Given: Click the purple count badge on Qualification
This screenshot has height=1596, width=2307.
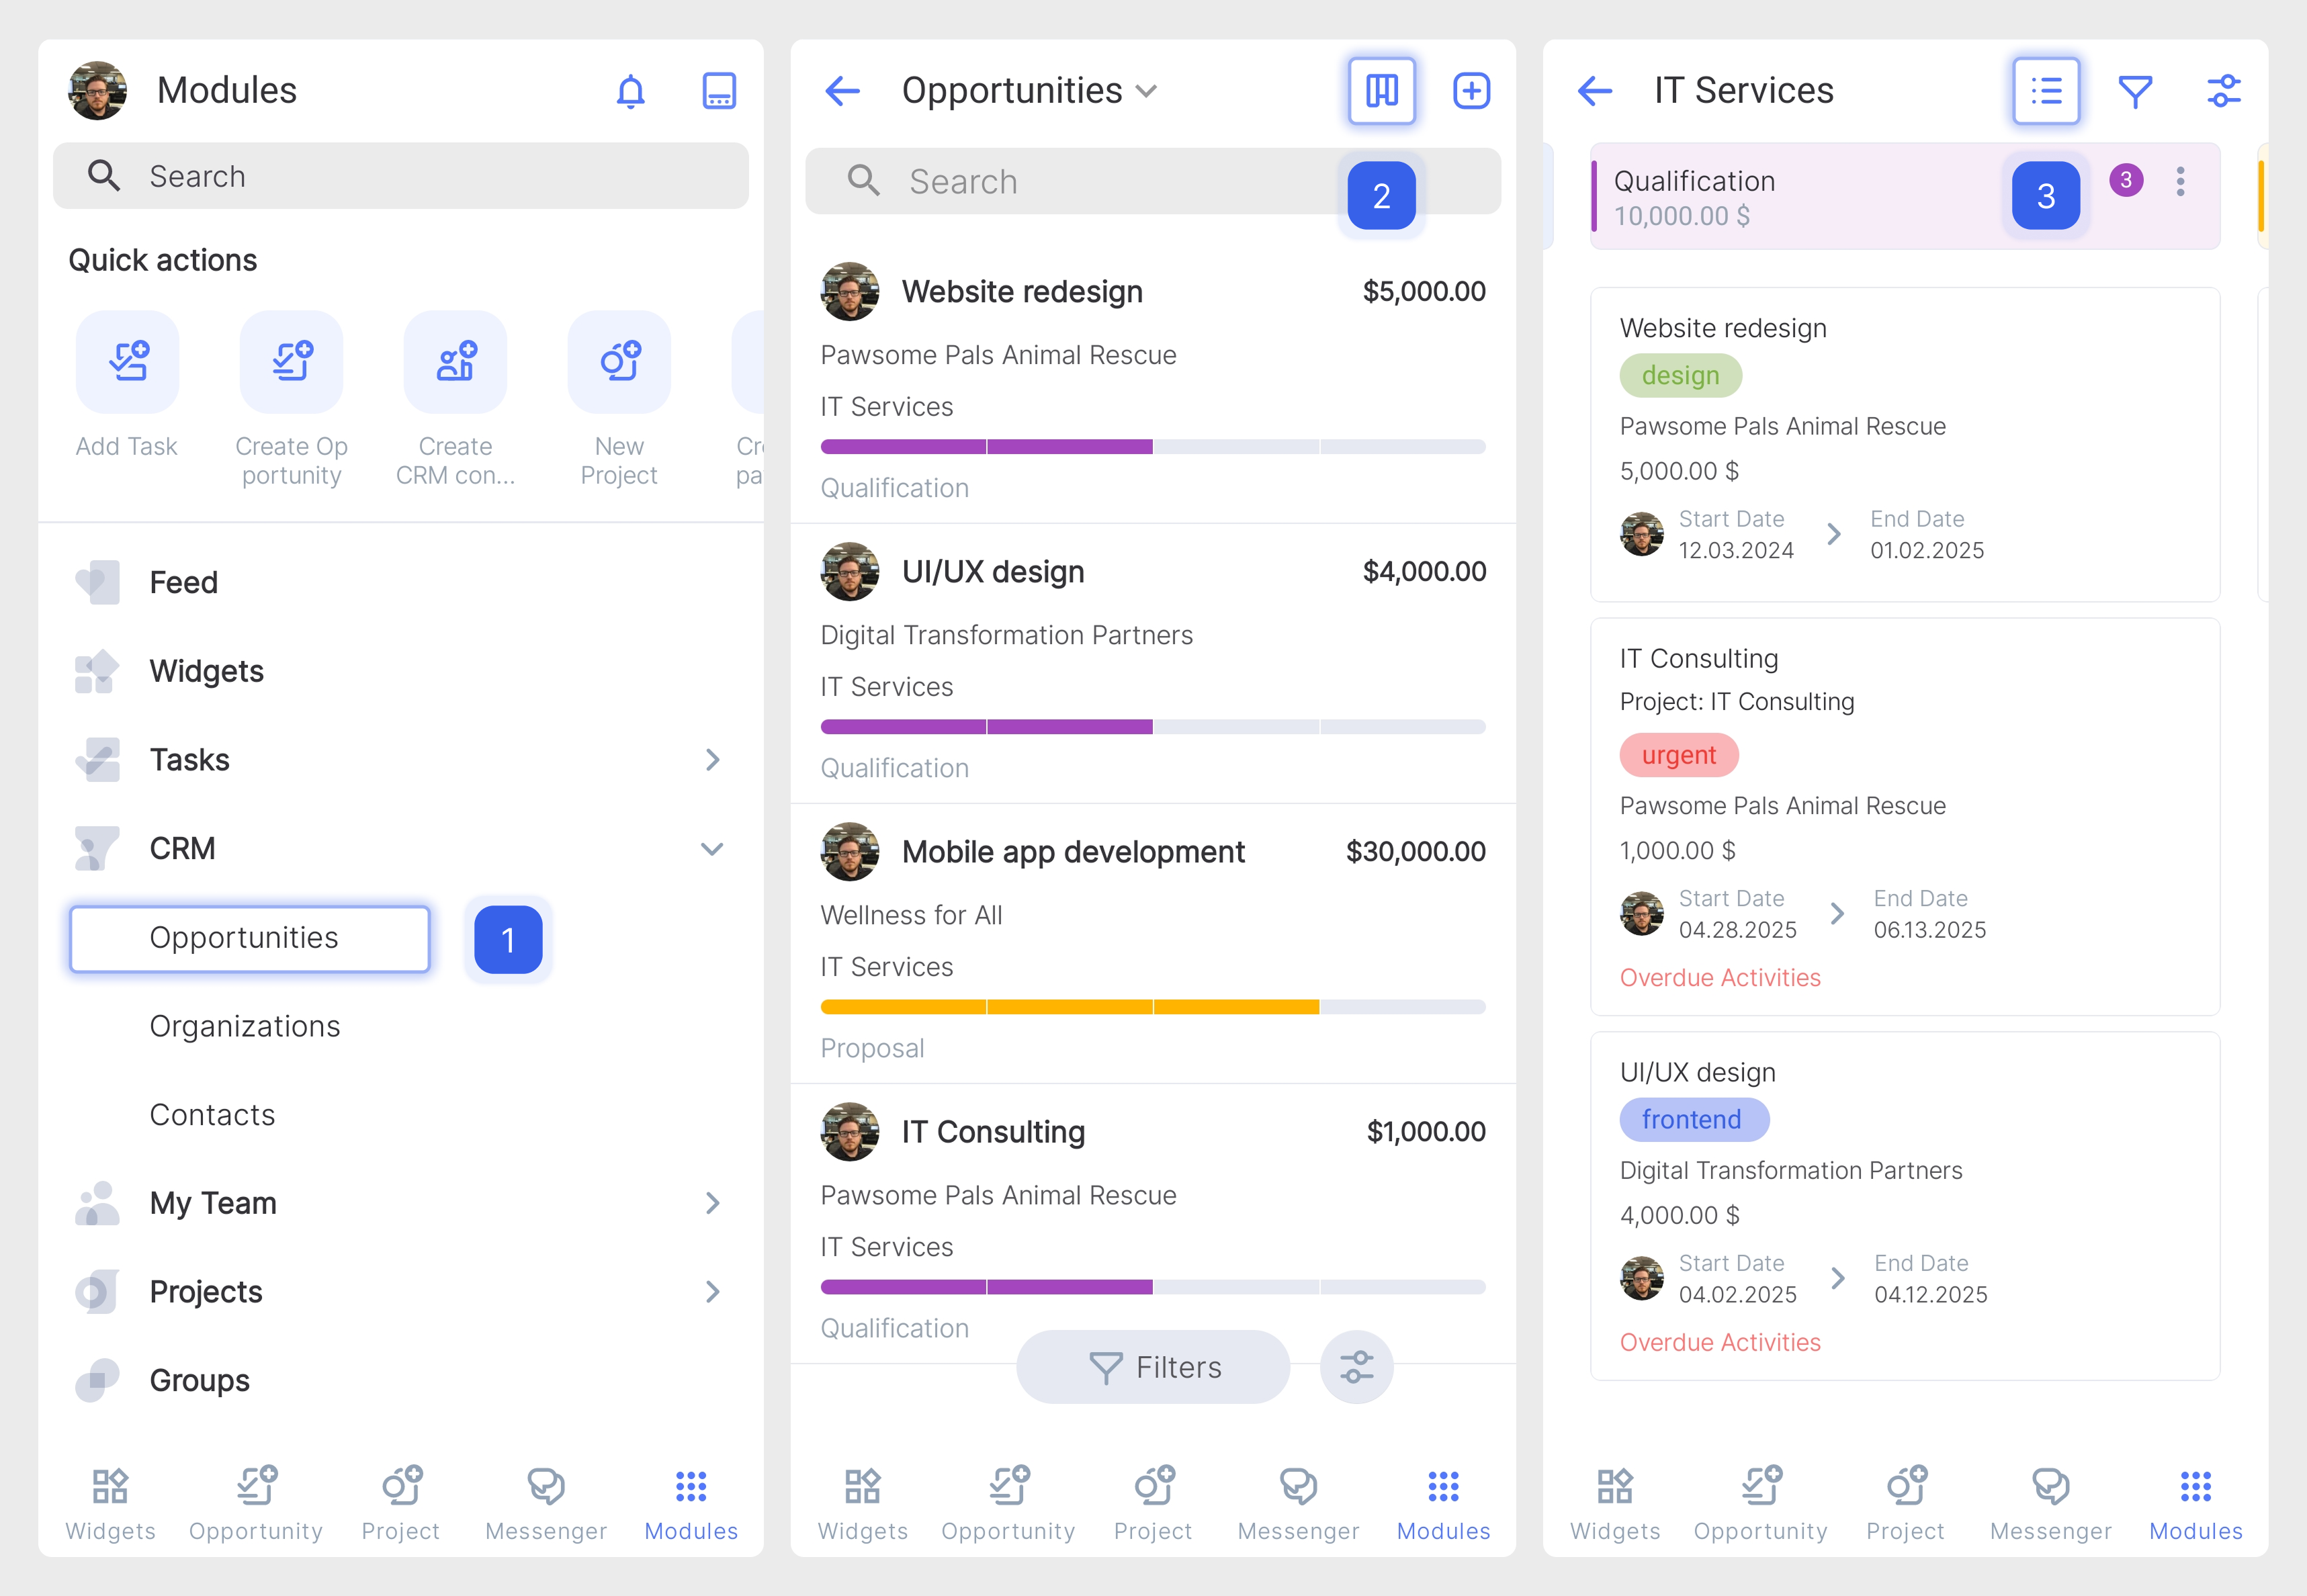Looking at the screenshot, I should [x=2126, y=180].
